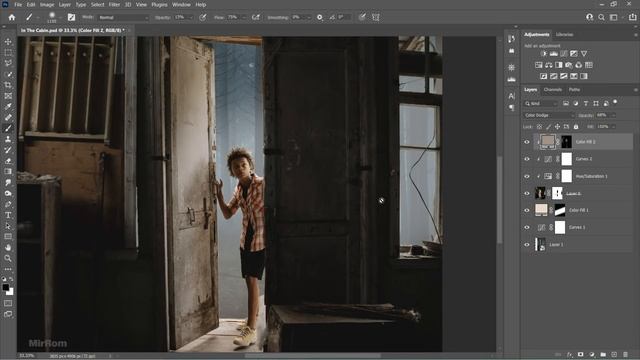Filter layers by type layers
The height and width of the screenshot is (360, 640).
586,104
